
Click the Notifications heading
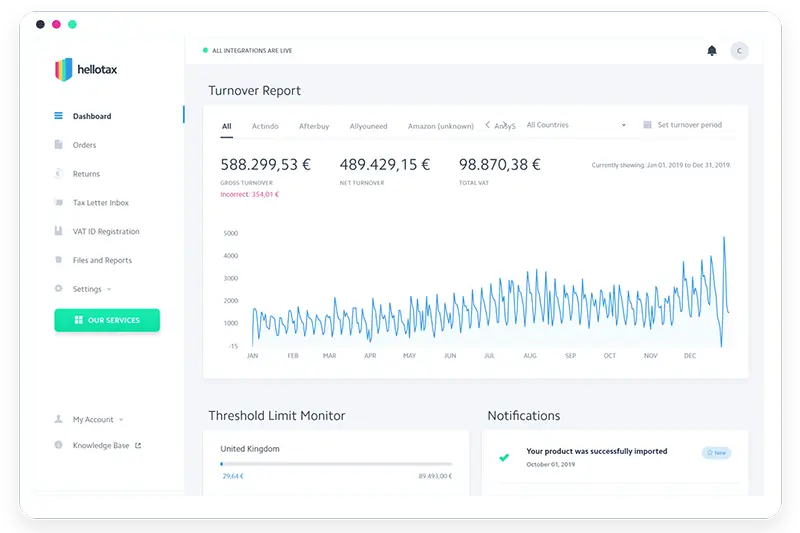click(523, 416)
